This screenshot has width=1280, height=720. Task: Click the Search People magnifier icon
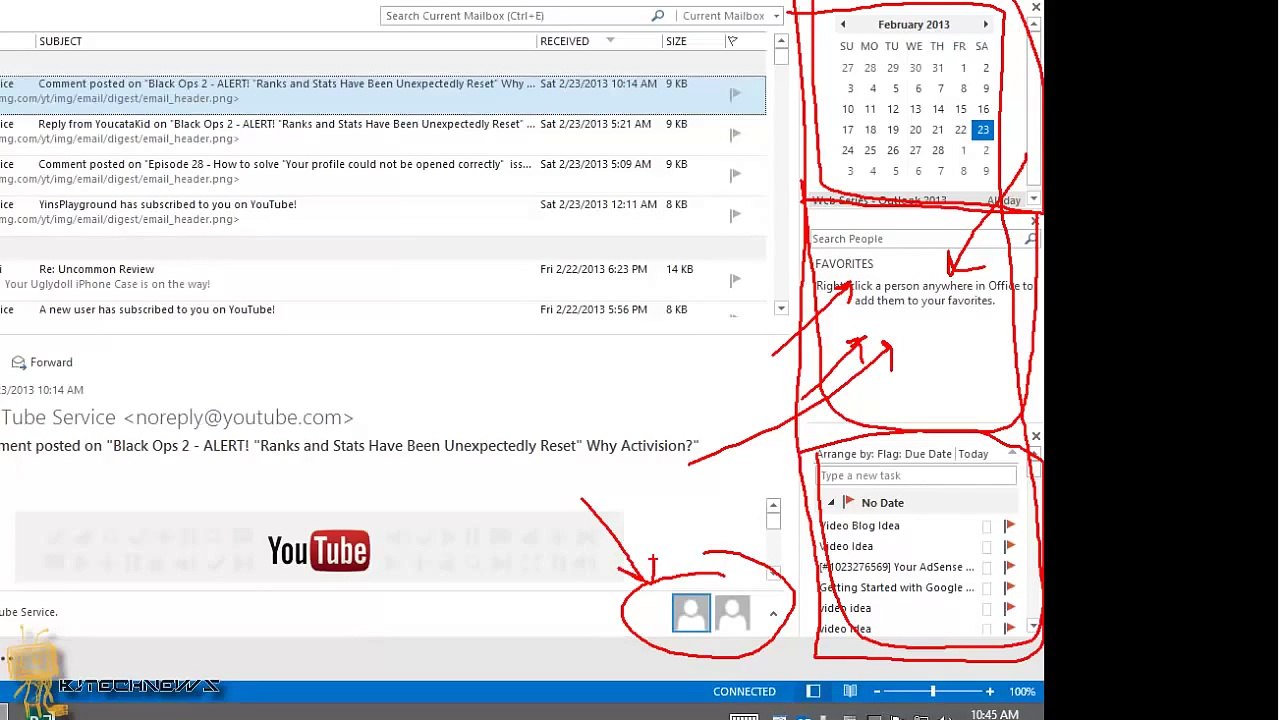(1030, 239)
